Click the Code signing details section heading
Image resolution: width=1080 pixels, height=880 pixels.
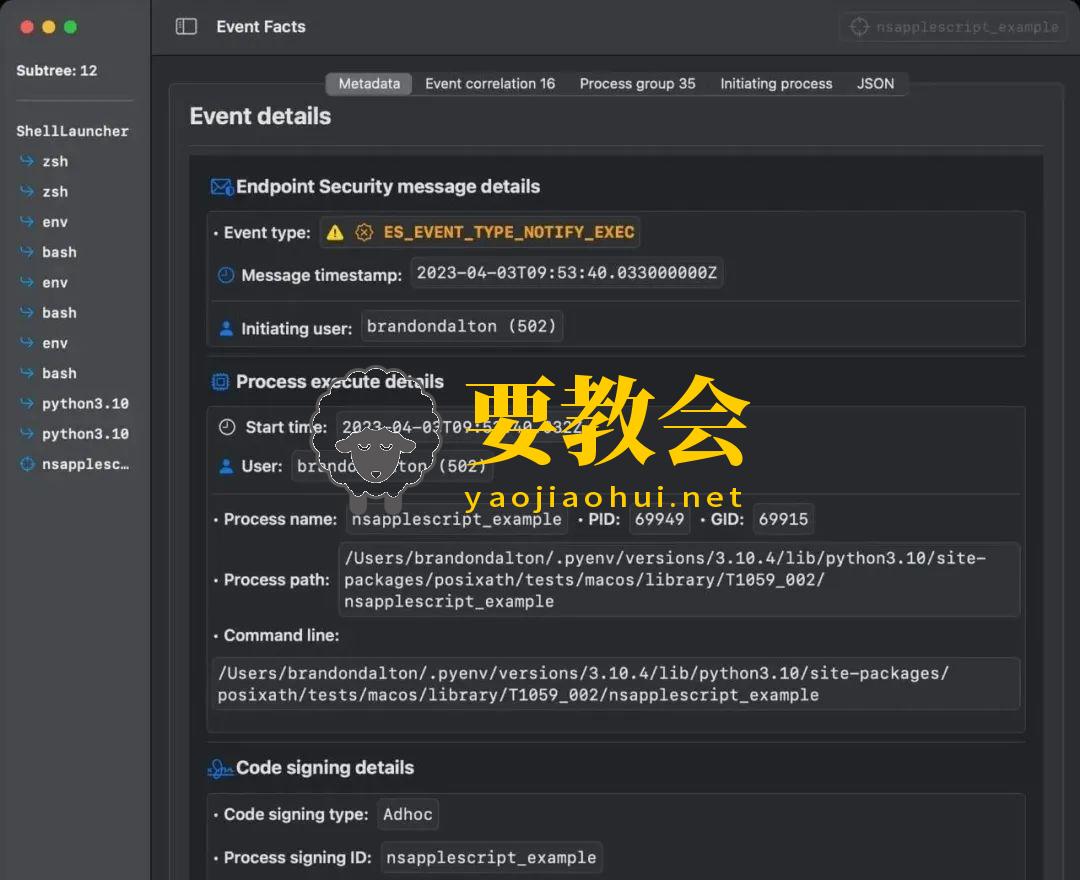(325, 768)
